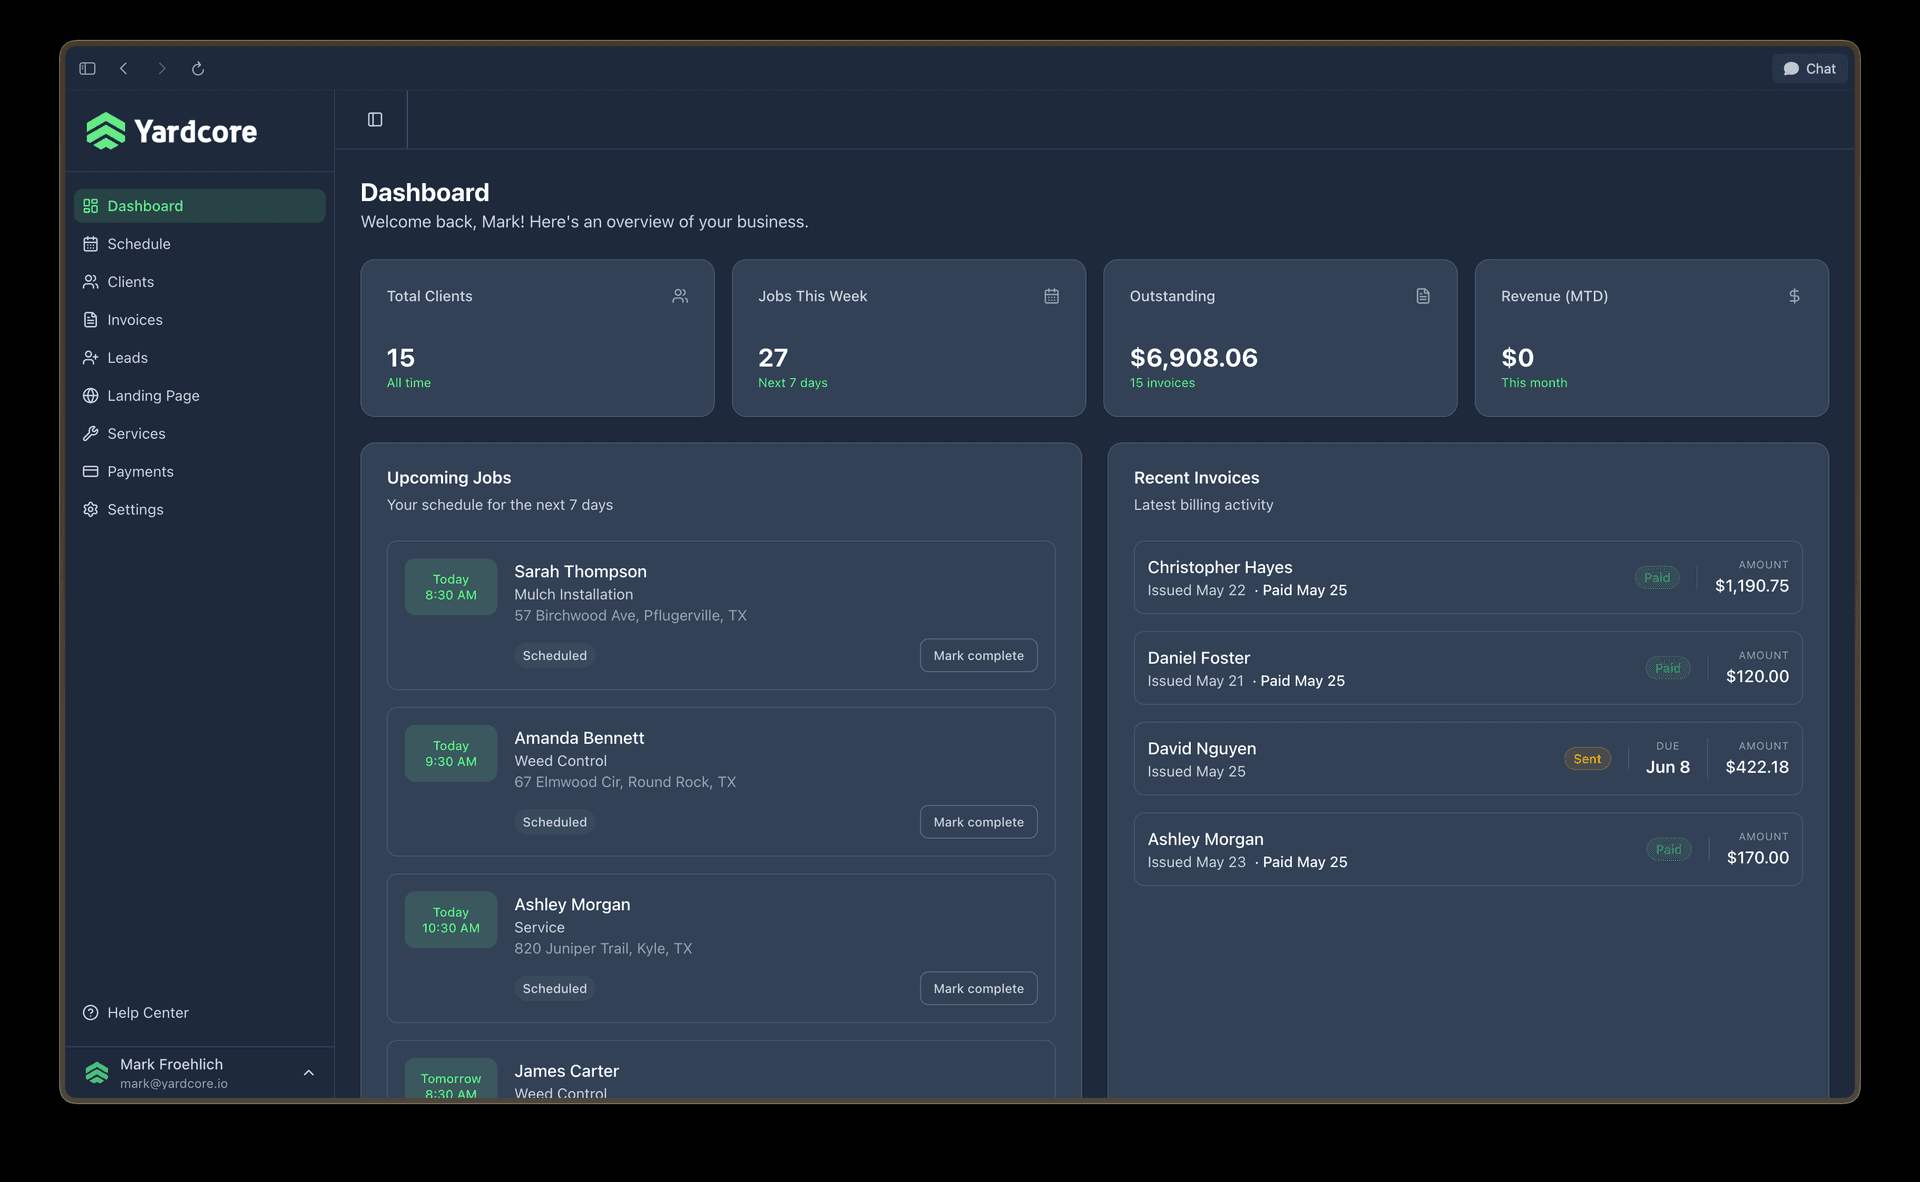Click the $1,190.75 invoice amount
Image resolution: width=1920 pixels, height=1182 pixels.
(x=1752, y=586)
